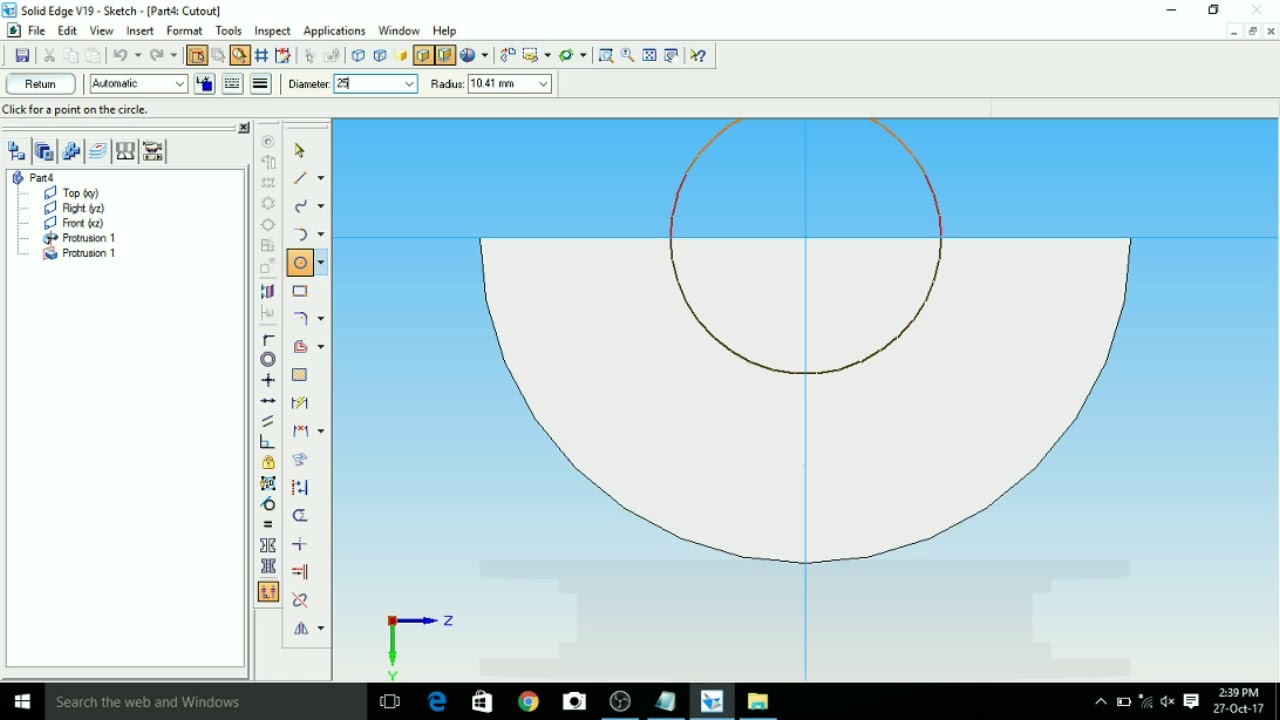The width and height of the screenshot is (1280, 720).
Task: Select the SmartDimension tool
Action: 300,403
